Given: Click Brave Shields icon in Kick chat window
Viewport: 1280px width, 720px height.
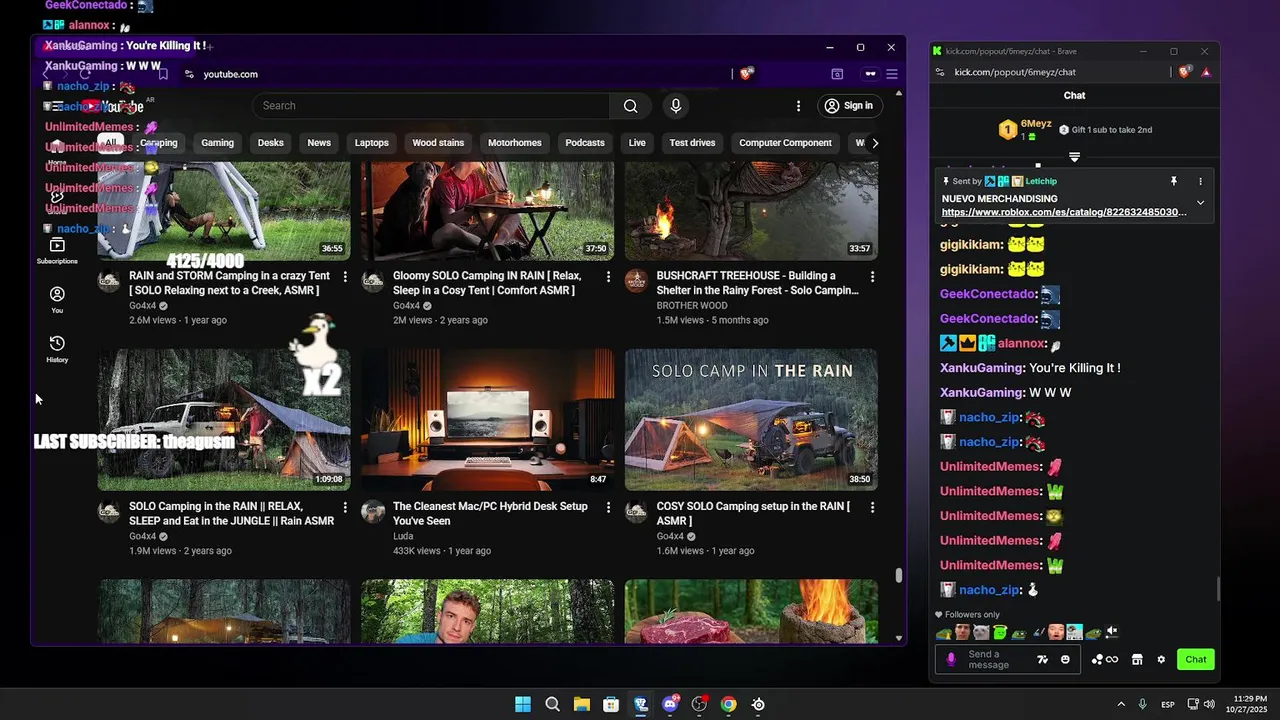Looking at the screenshot, I should (x=1186, y=72).
